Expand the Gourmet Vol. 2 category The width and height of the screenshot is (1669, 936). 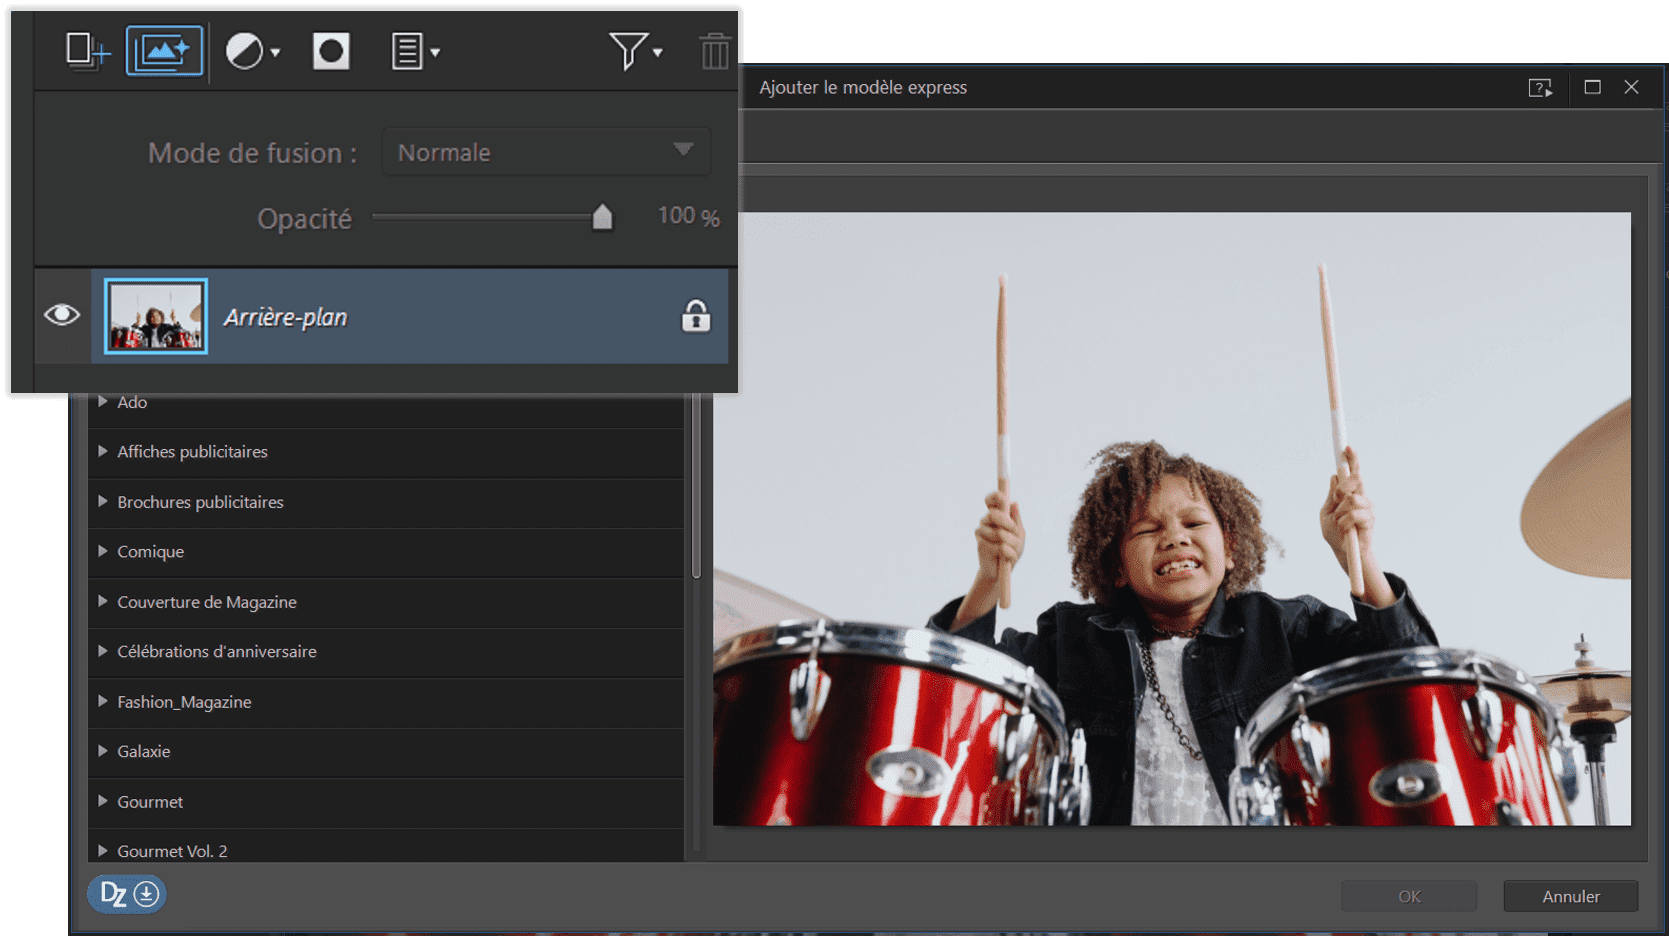102,851
